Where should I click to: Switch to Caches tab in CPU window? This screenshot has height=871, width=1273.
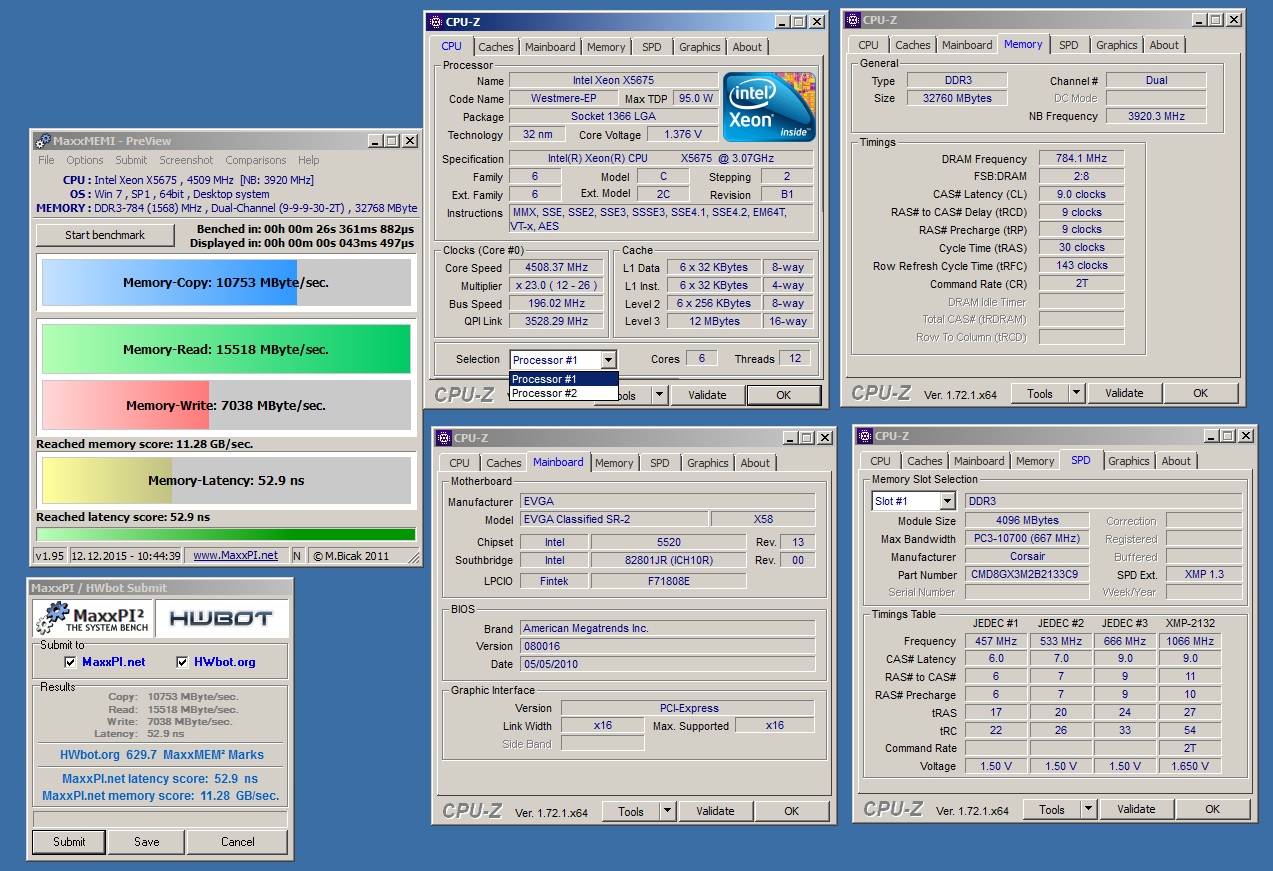coord(495,47)
